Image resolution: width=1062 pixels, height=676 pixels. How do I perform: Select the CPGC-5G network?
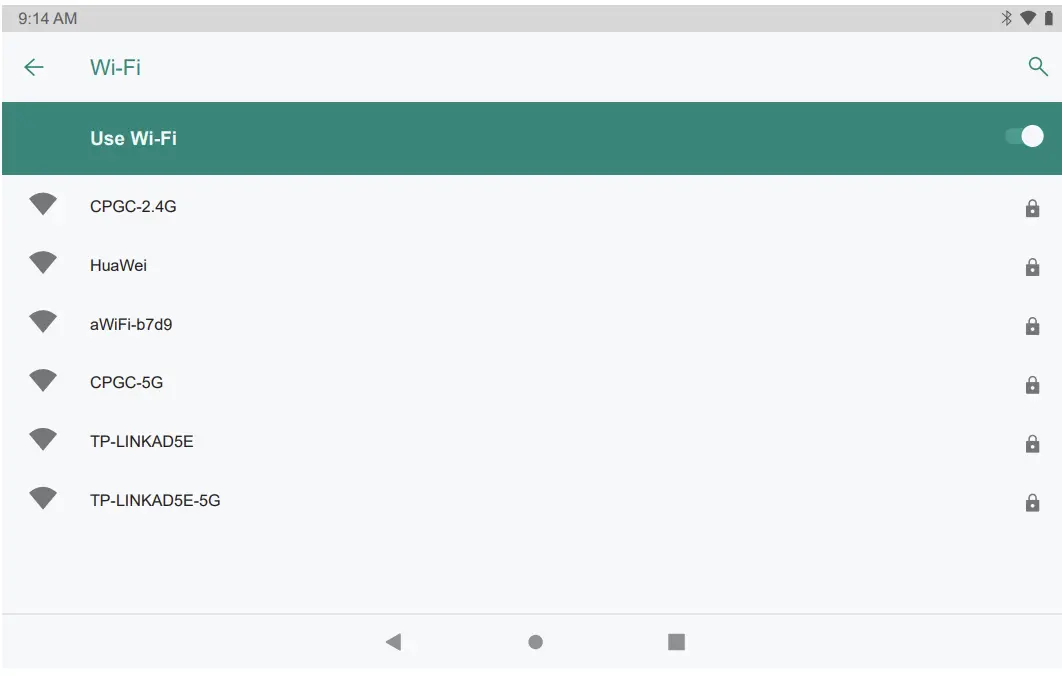[x=128, y=382]
